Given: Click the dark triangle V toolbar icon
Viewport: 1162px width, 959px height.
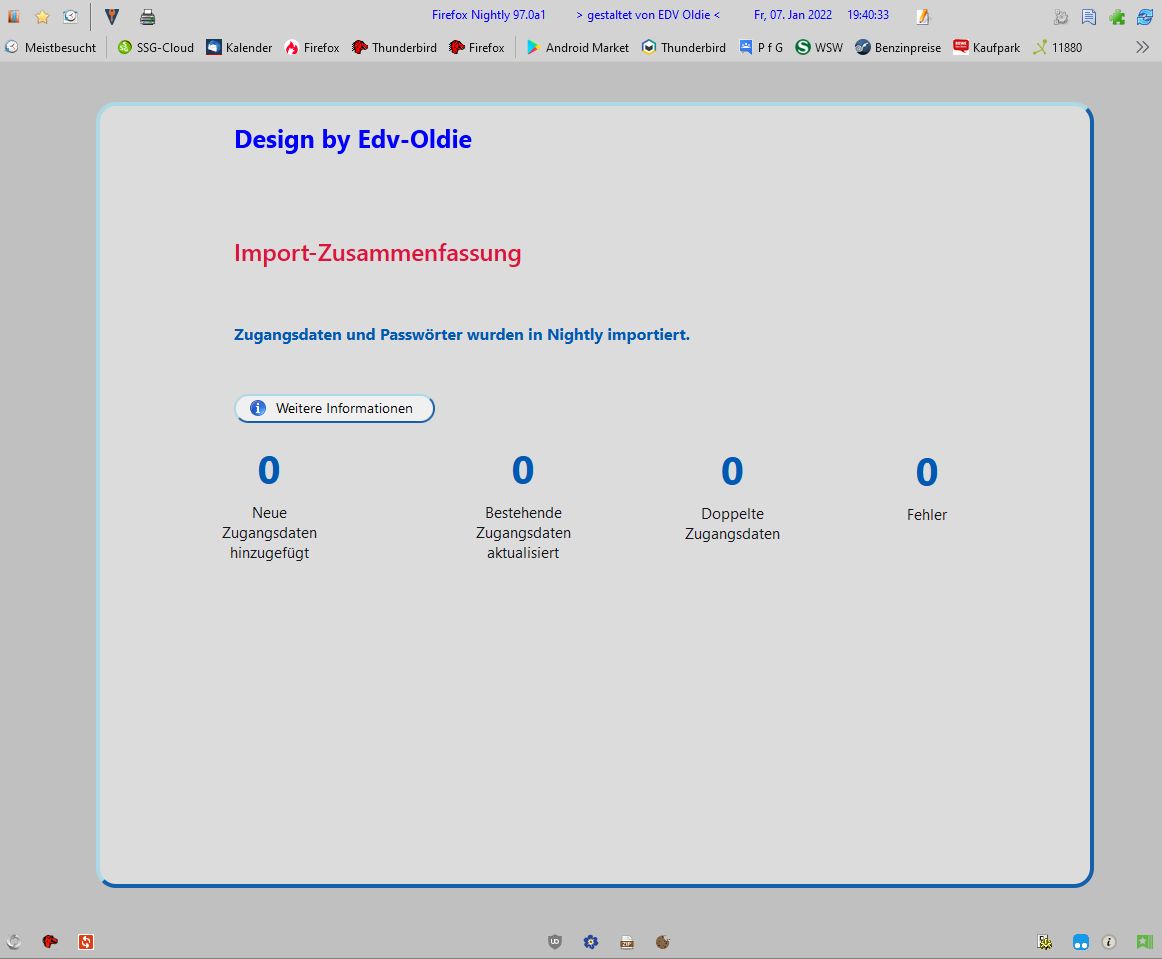Looking at the screenshot, I should 112,16.
